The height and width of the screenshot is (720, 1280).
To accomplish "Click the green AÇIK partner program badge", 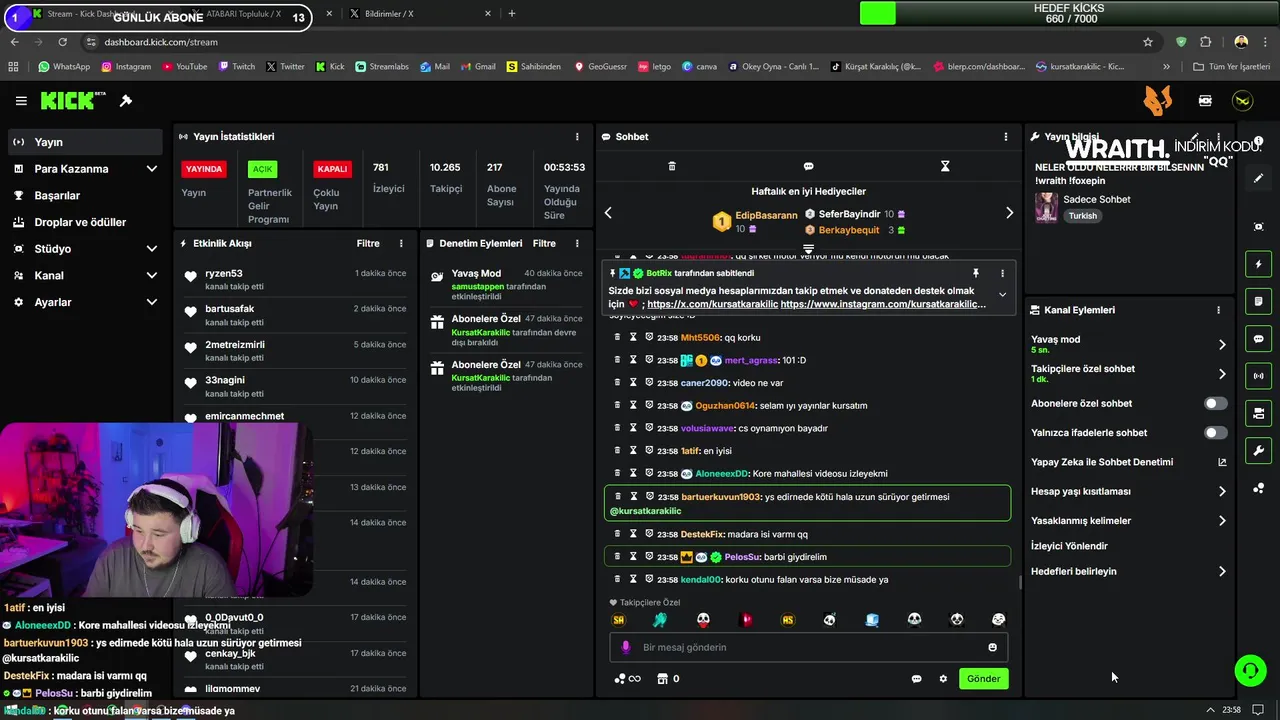I will tap(262, 169).
